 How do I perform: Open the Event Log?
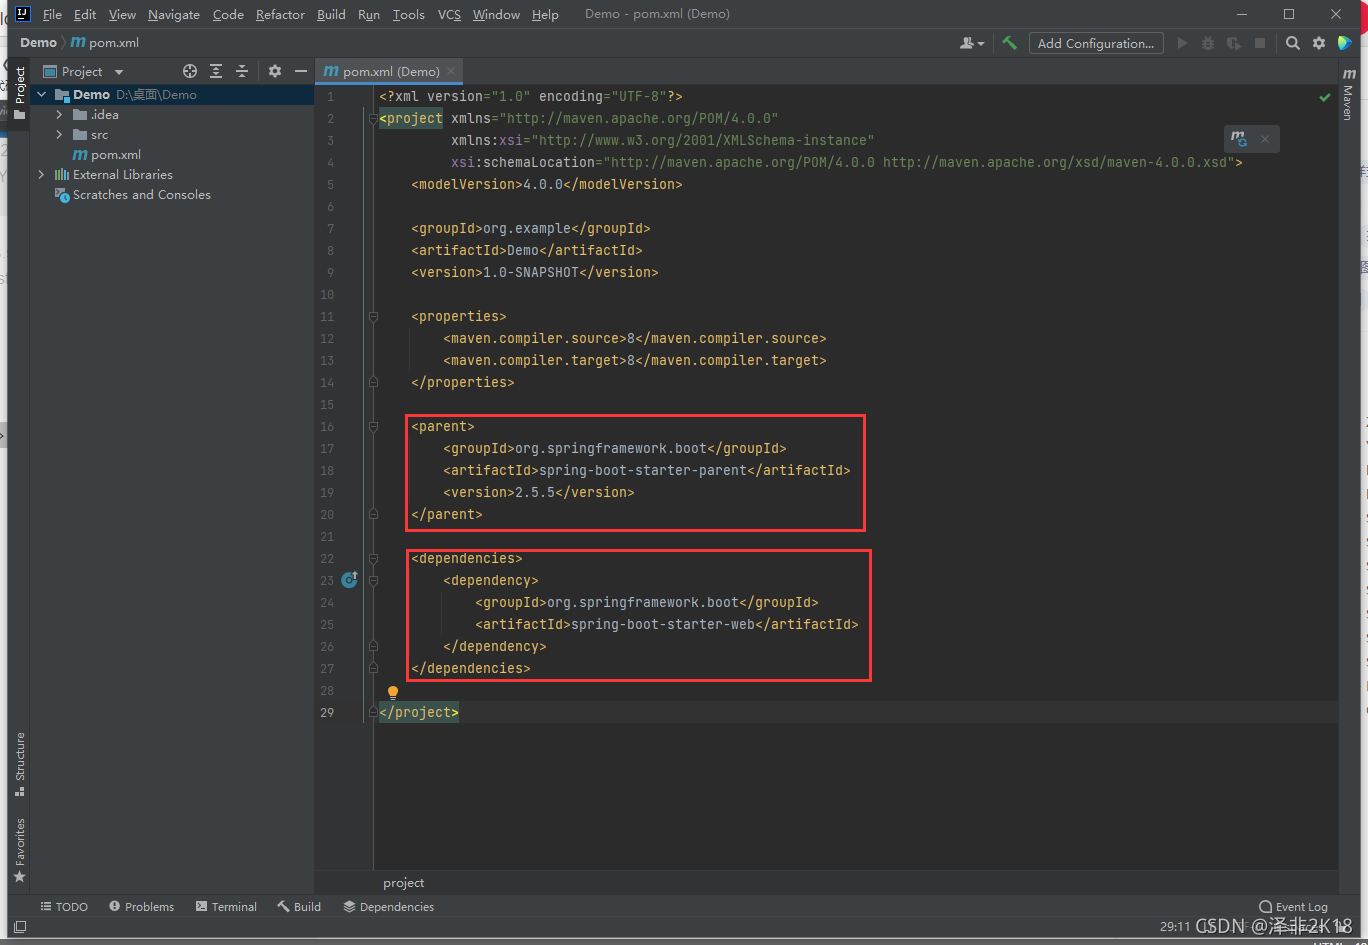pos(1293,907)
